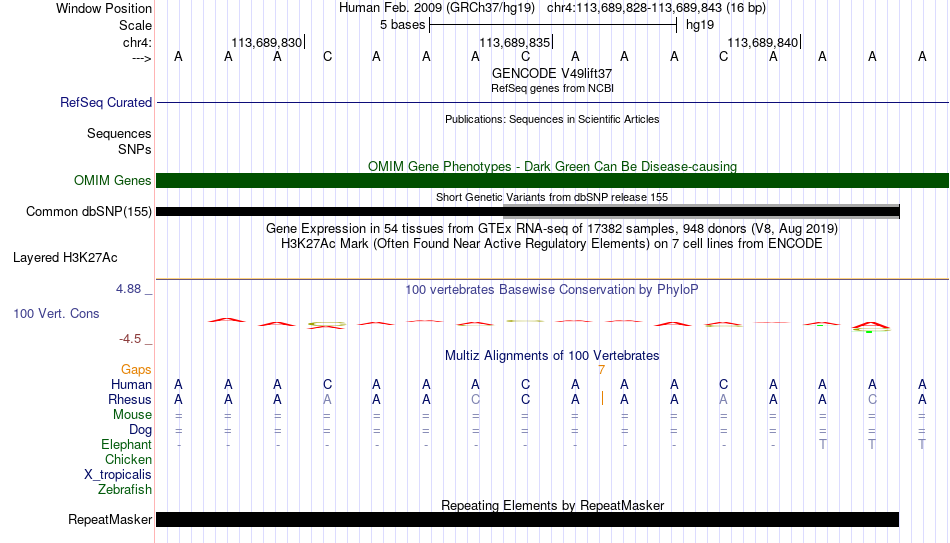
Task: Open the 100 Vert. Cons track label
Action: pos(56,313)
